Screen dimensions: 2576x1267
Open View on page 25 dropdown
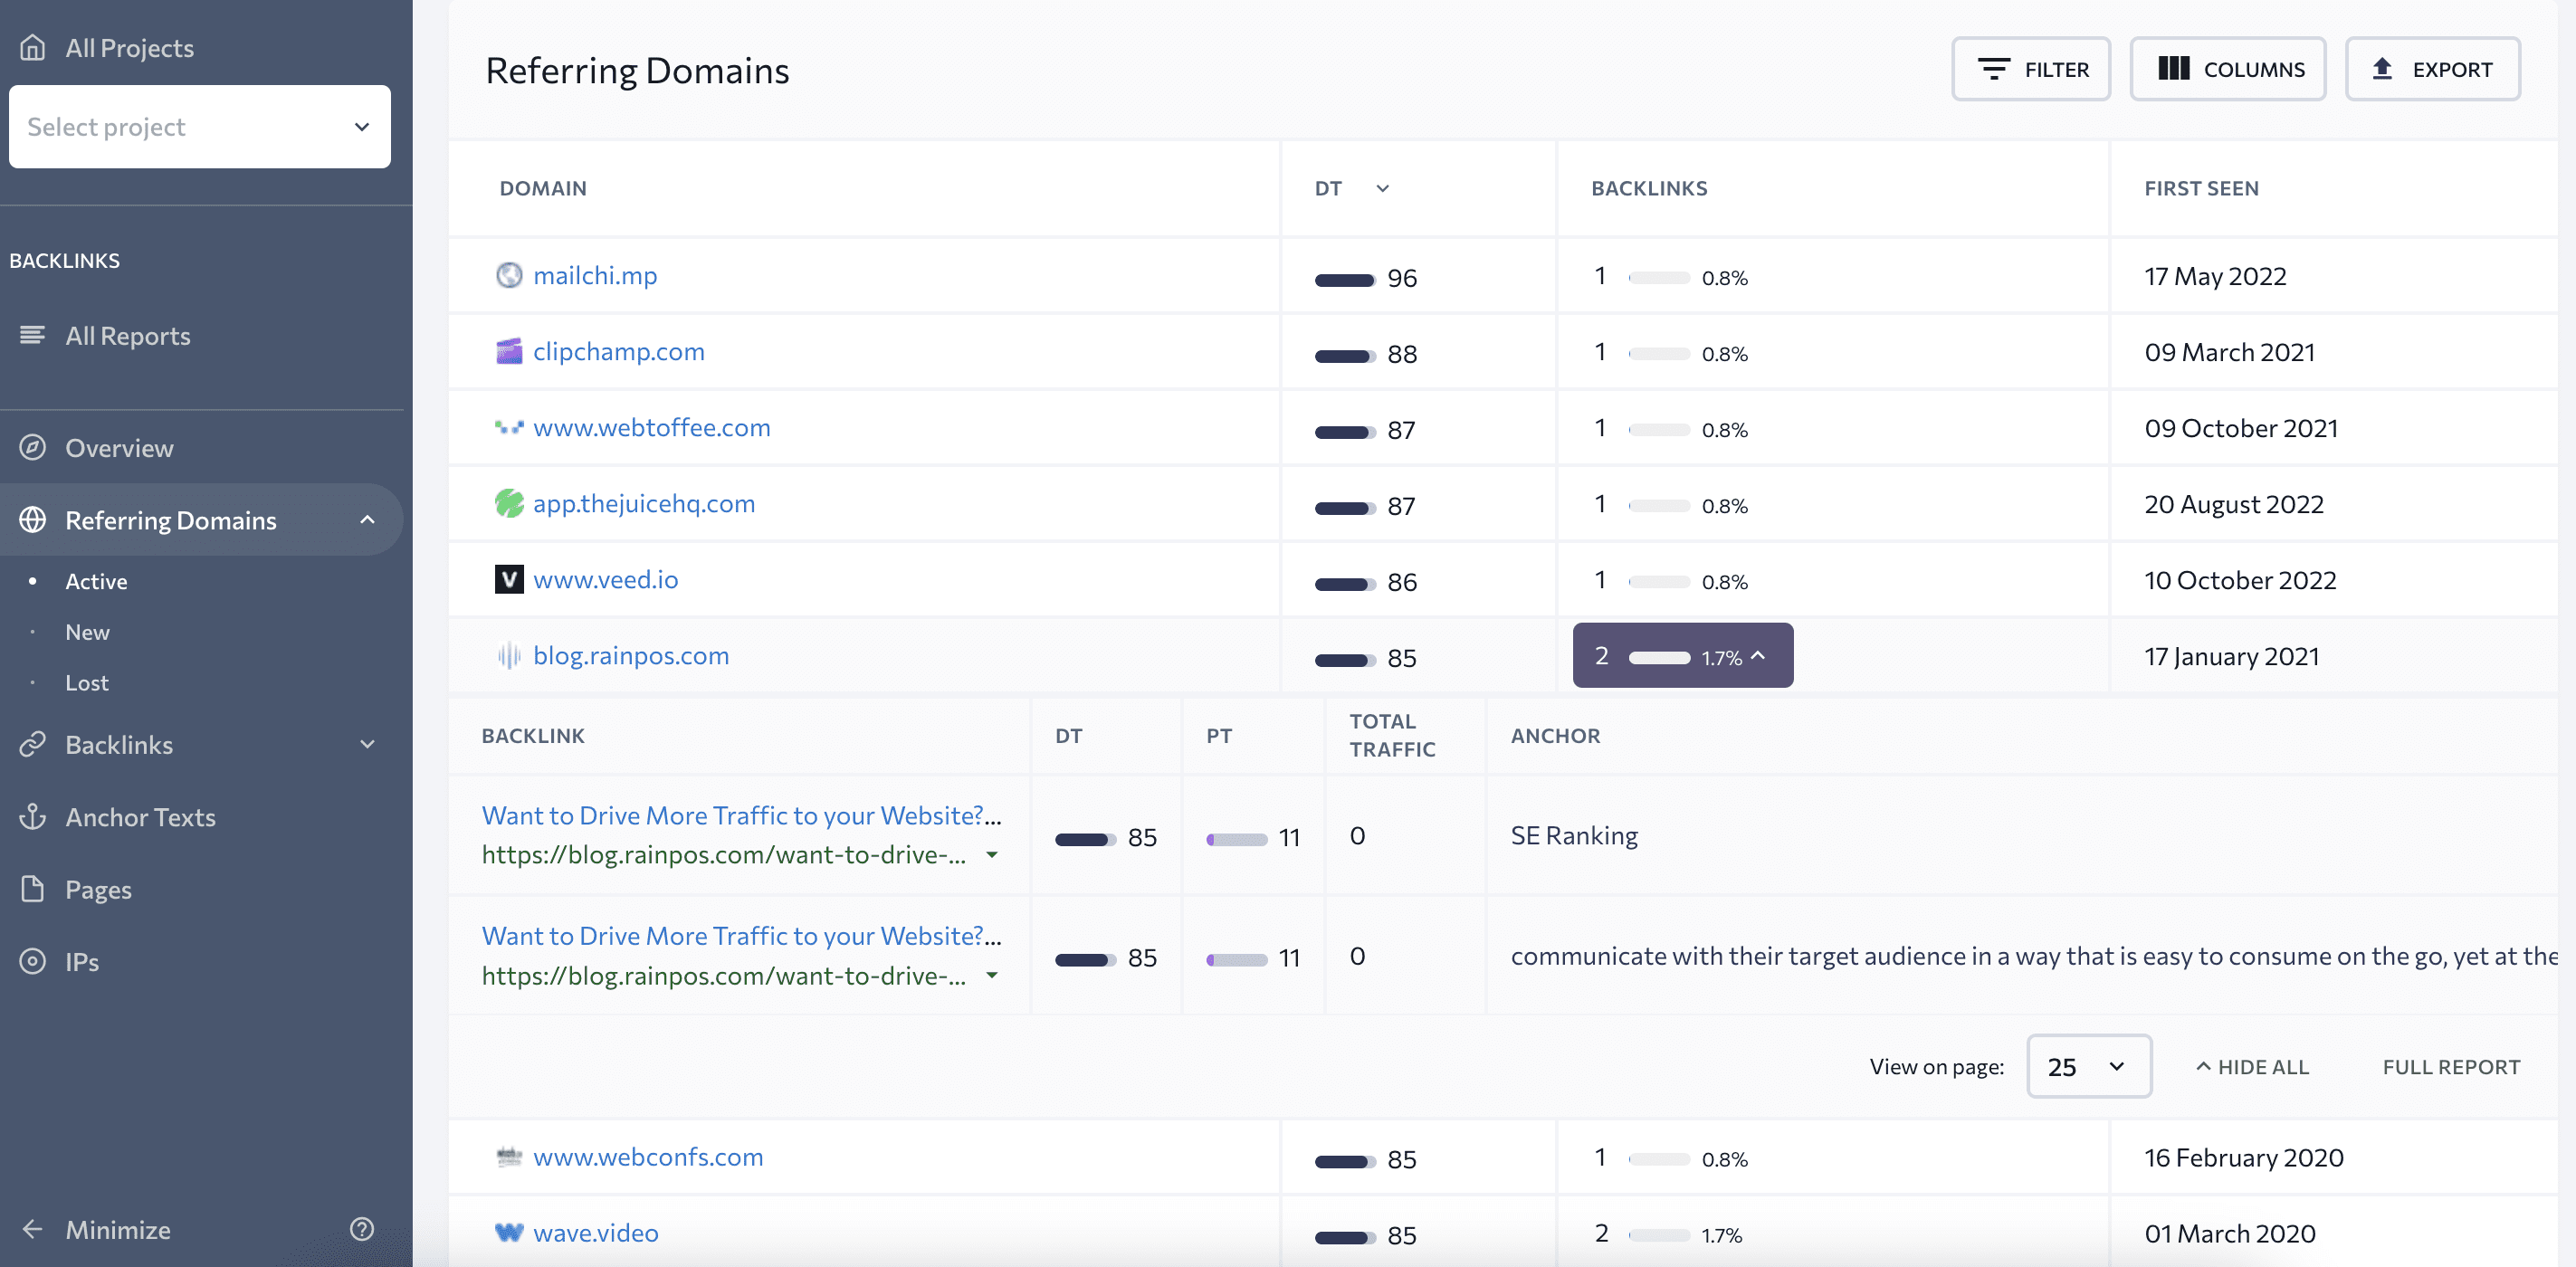(x=2088, y=1066)
